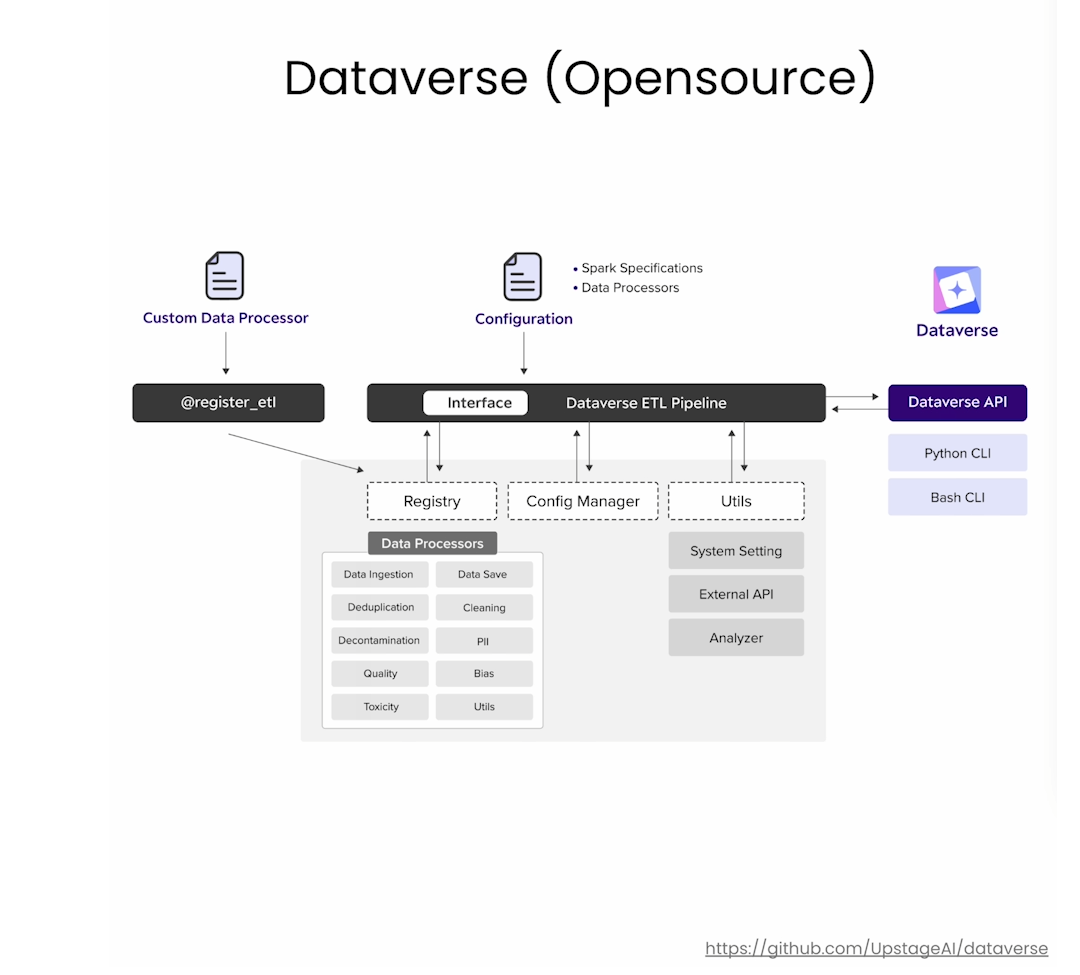Click the Spark Specifications bullet text
The width and height of the screenshot is (1080, 975).
coord(641,268)
